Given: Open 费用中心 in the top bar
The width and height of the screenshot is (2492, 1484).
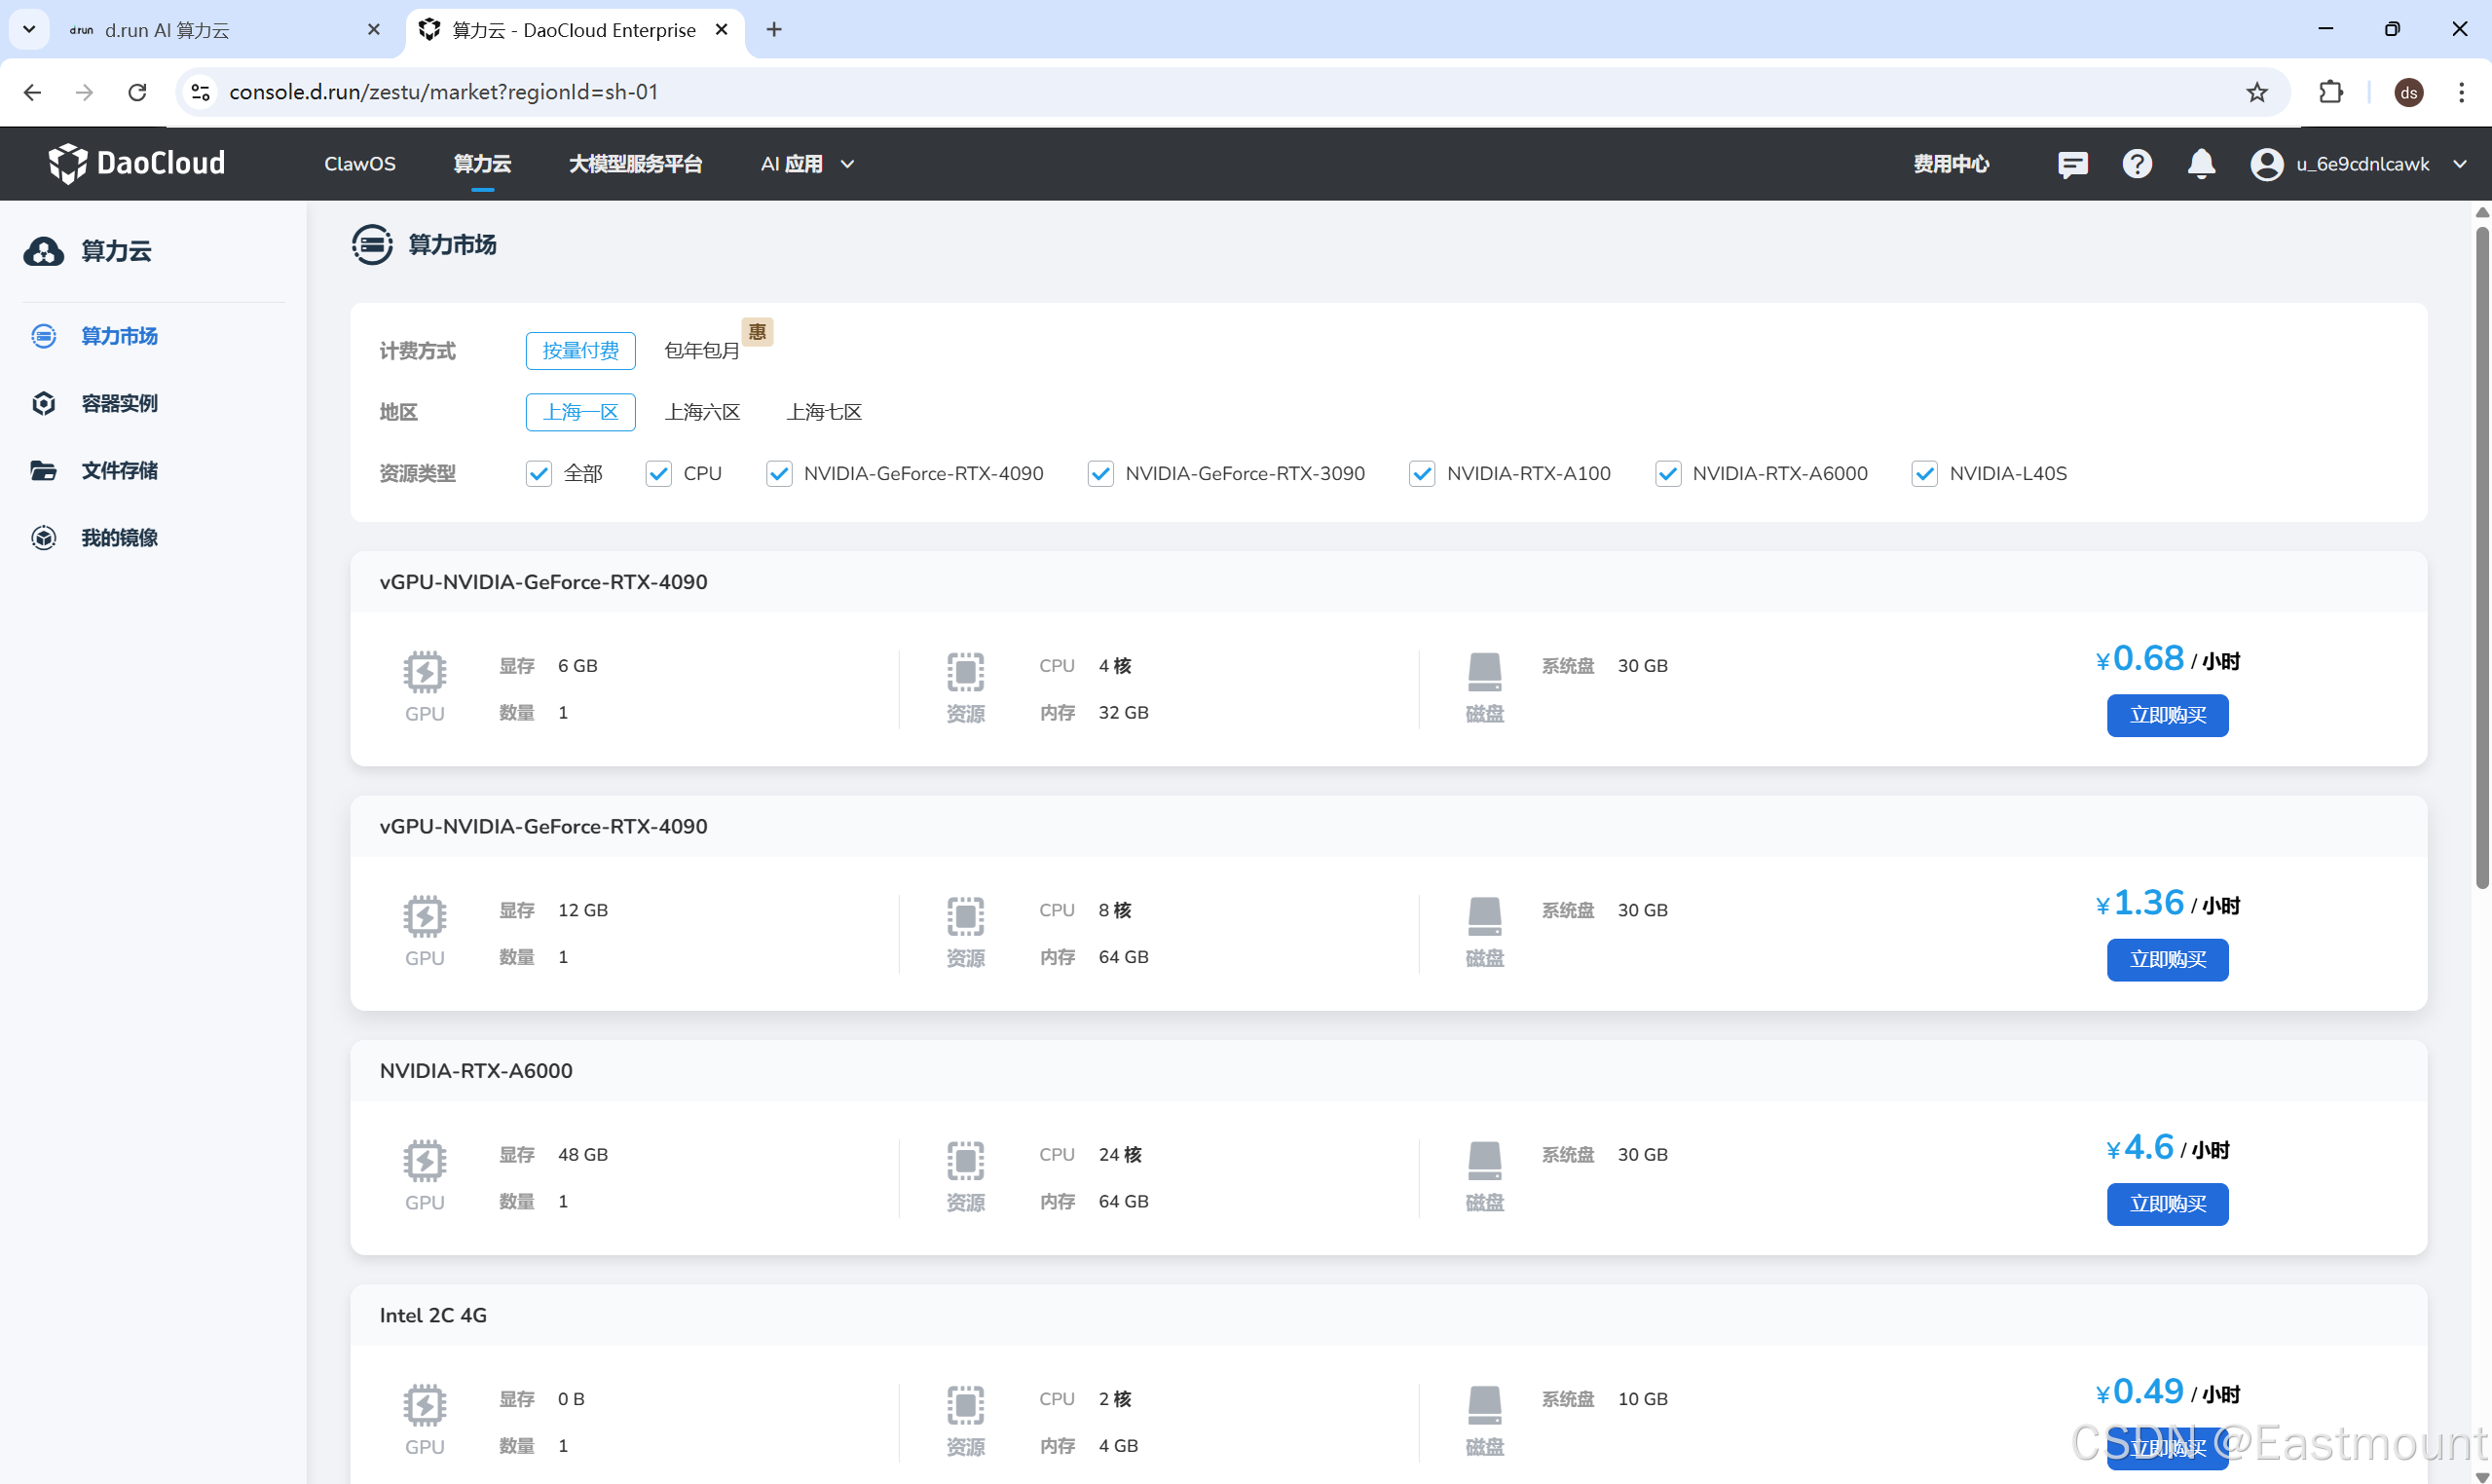Looking at the screenshot, I should pyautogui.click(x=1951, y=164).
